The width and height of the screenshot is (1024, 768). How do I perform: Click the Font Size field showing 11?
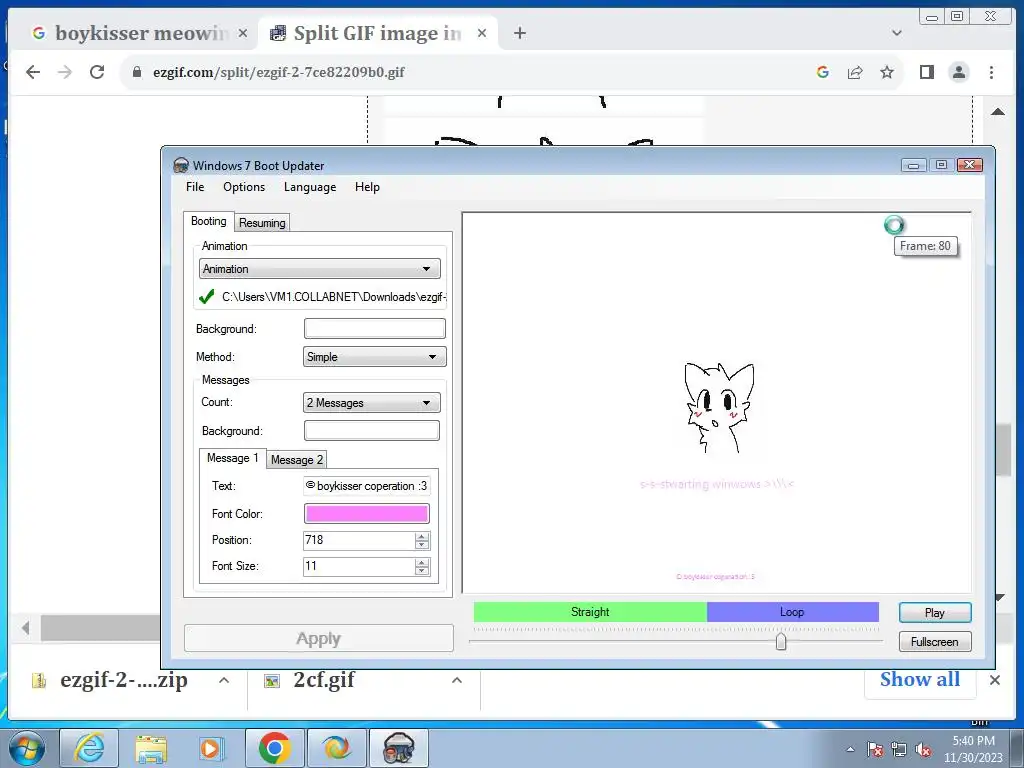[x=359, y=566]
